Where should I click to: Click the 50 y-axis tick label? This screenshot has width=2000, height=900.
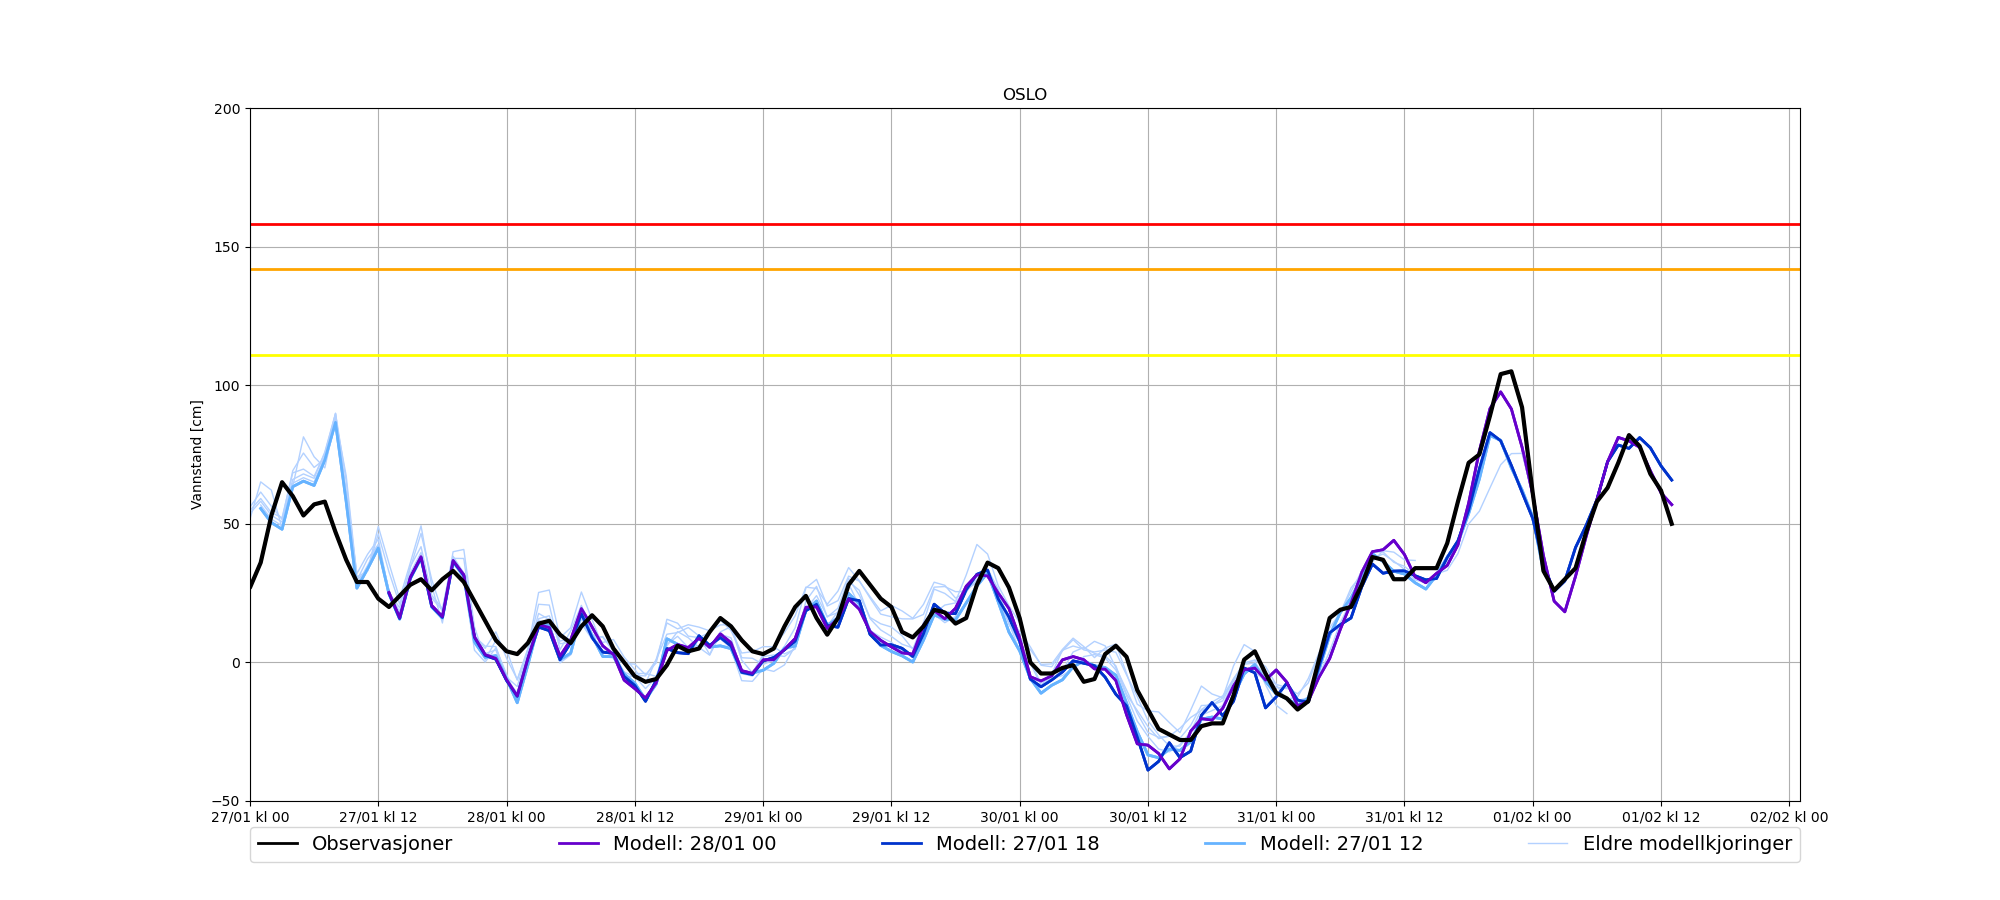(232, 524)
